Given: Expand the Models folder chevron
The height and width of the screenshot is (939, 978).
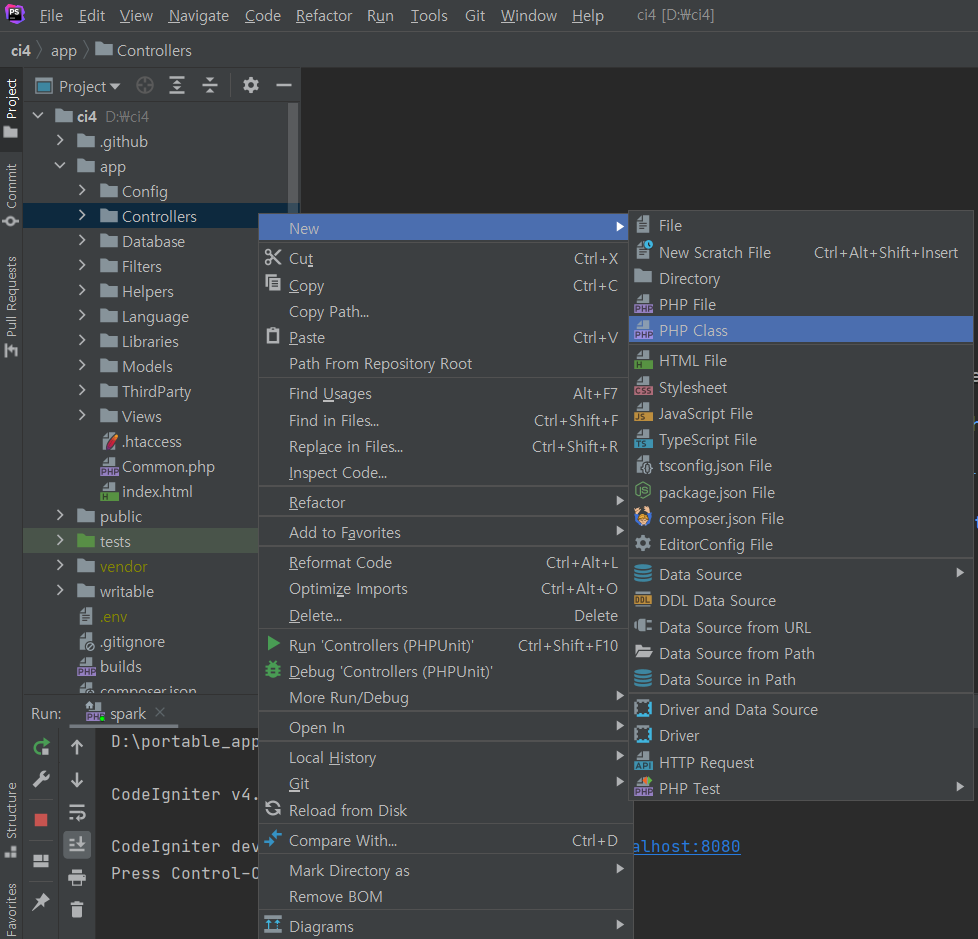Looking at the screenshot, I should tap(82, 366).
